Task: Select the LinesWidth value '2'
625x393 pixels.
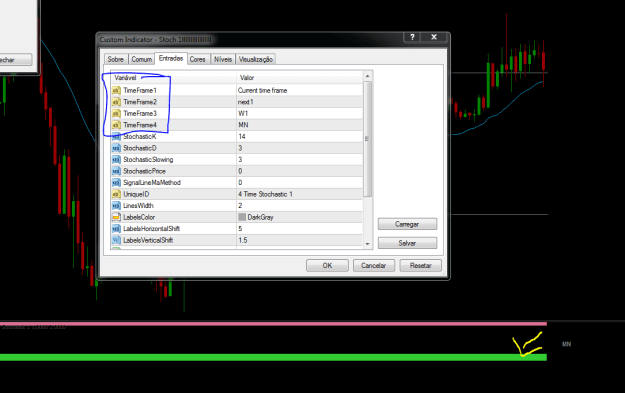Action: 300,206
